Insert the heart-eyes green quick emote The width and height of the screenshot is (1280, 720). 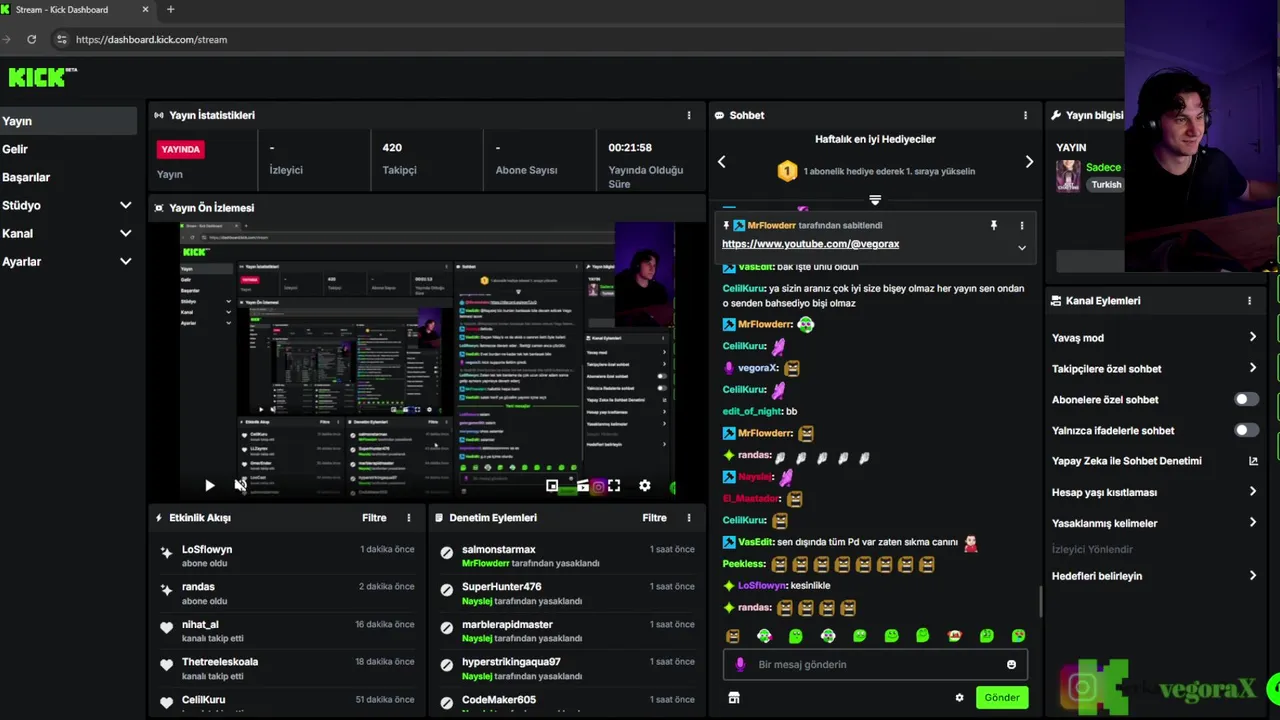coord(1018,636)
